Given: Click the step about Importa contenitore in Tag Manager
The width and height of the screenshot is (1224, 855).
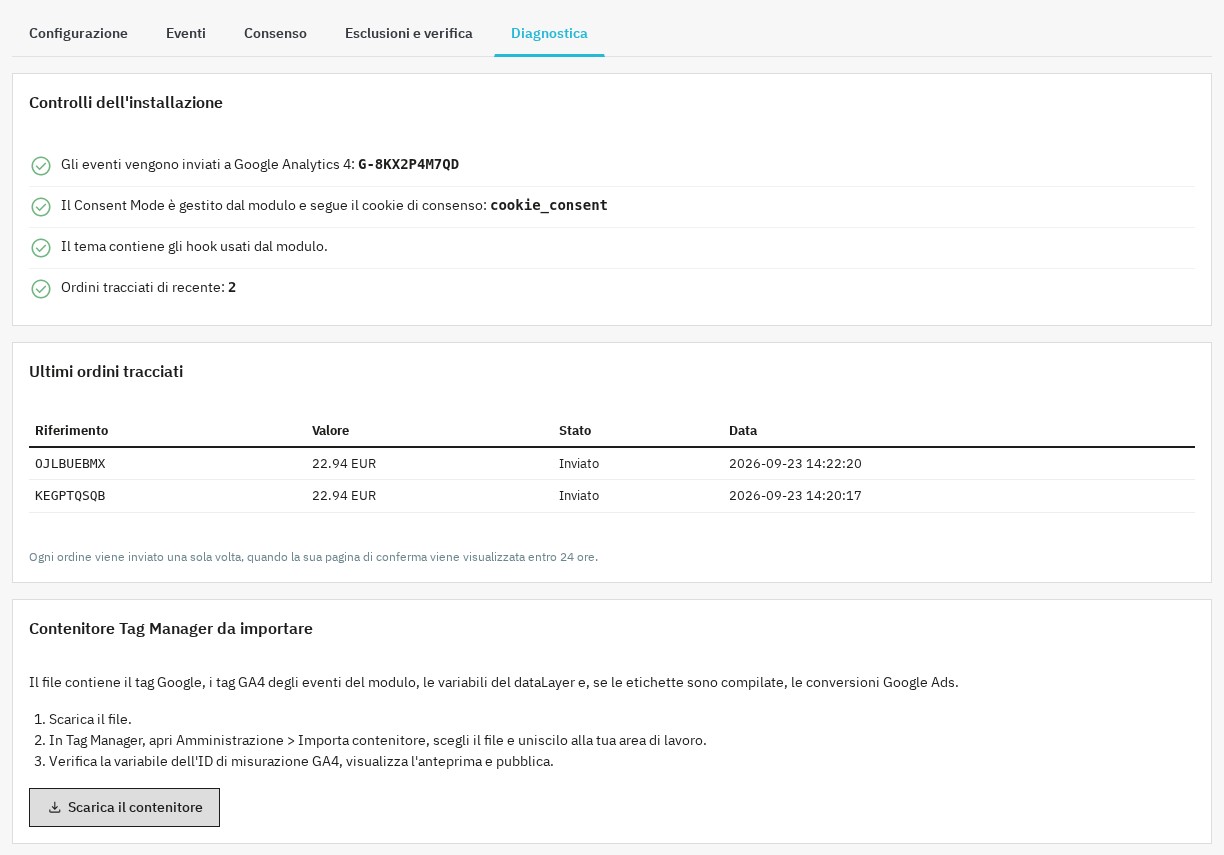Looking at the screenshot, I should (x=378, y=740).
